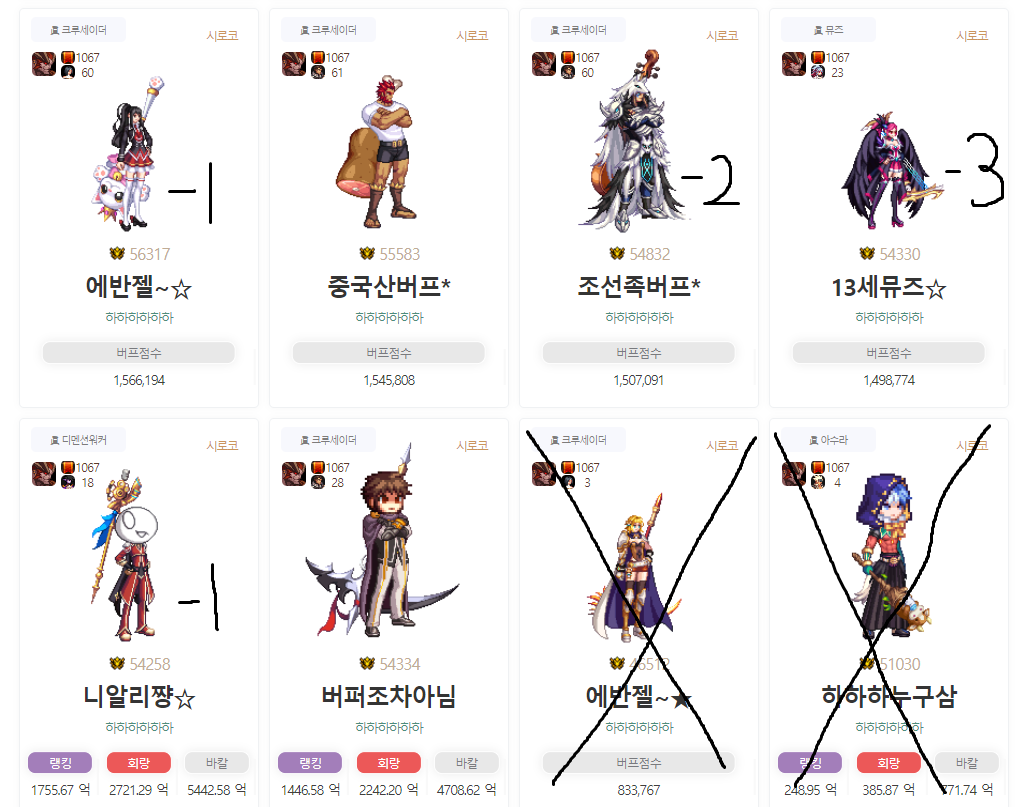Click 하하하하하하 guild name under 조선족버프*

click(x=639, y=317)
